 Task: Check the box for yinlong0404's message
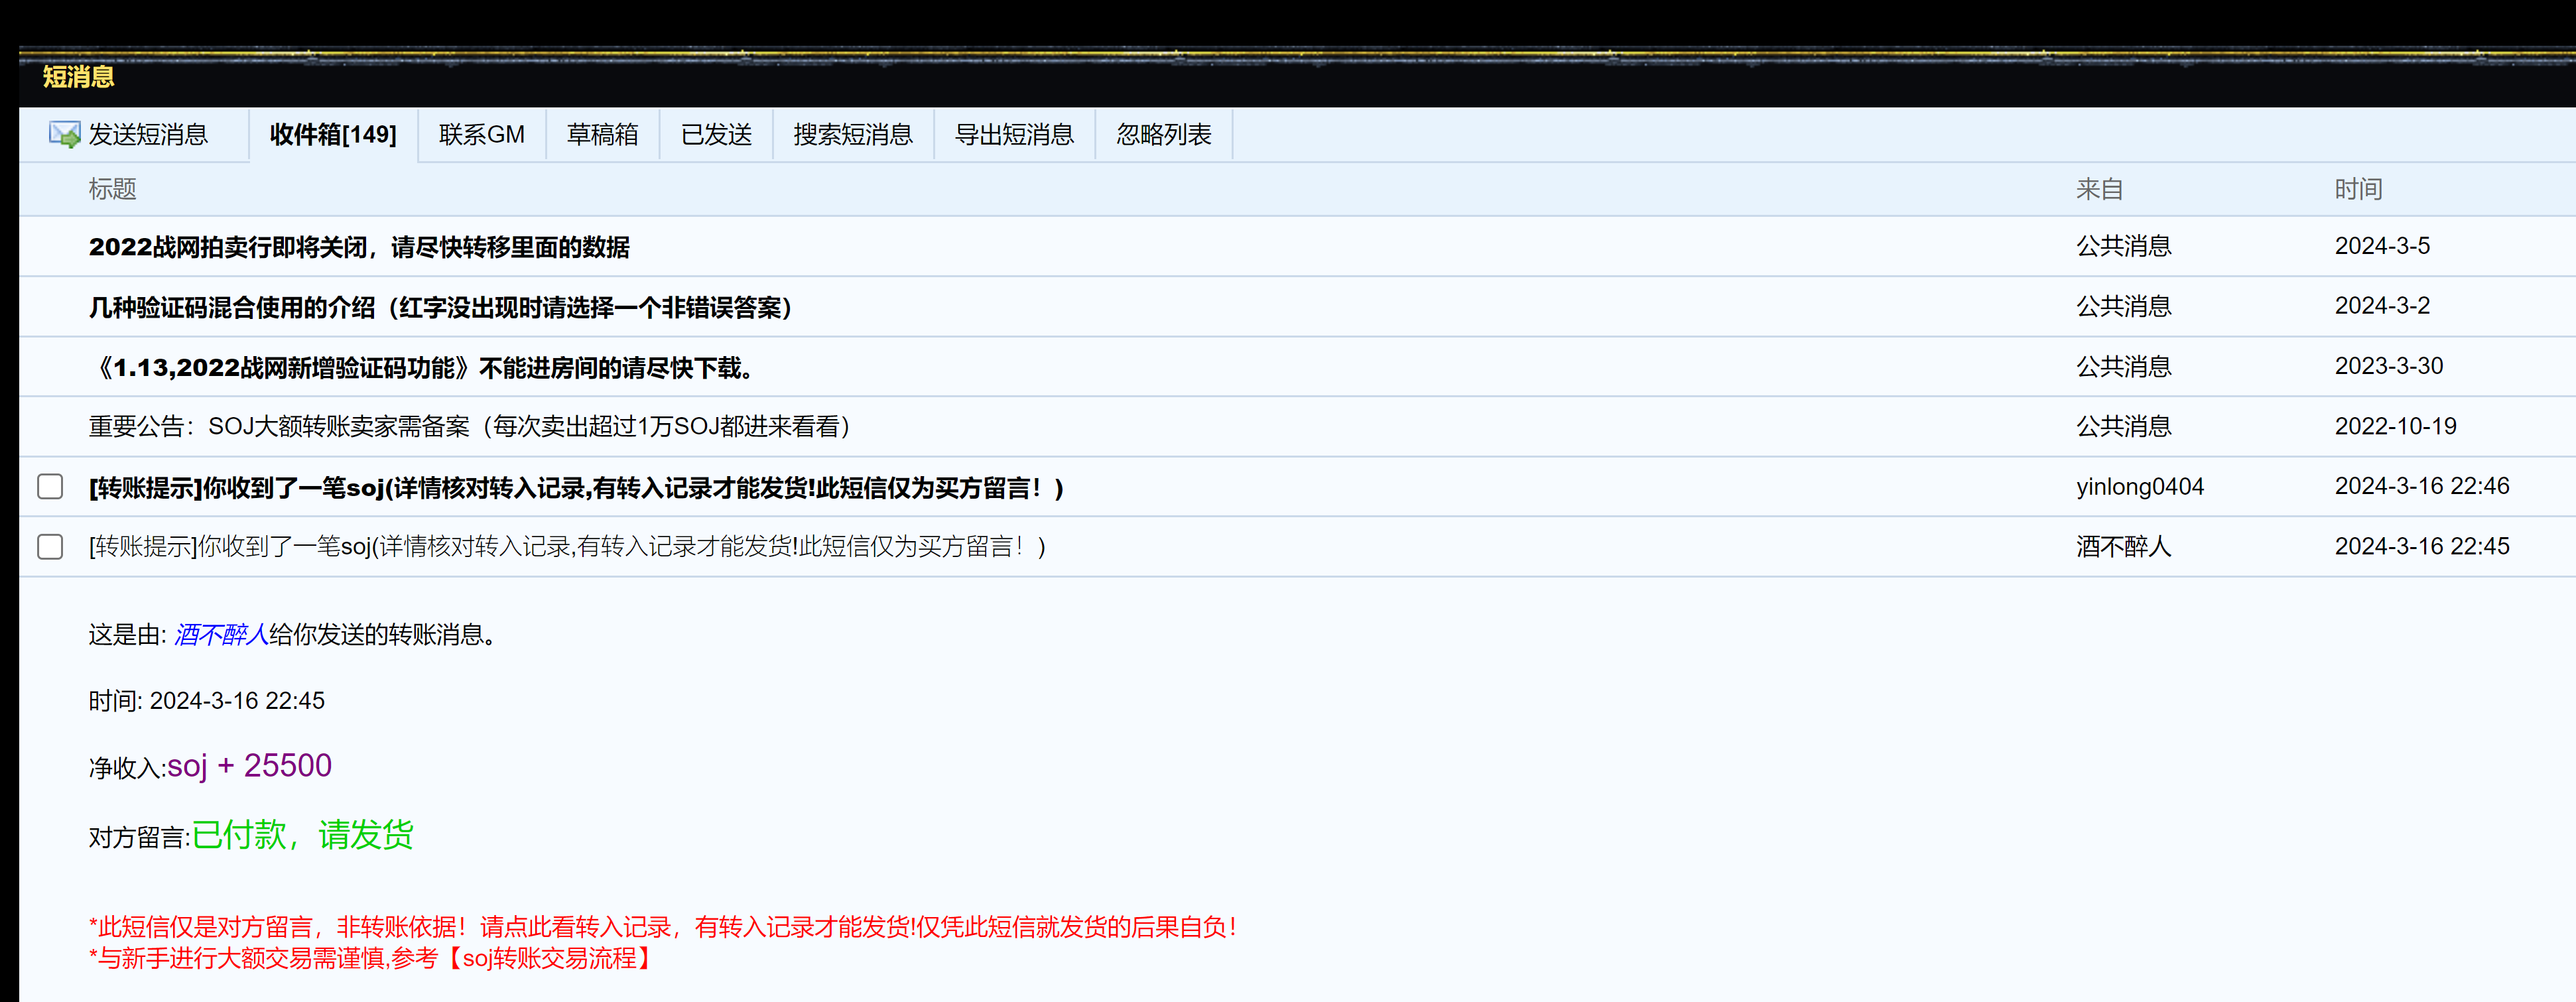pyautogui.click(x=50, y=487)
